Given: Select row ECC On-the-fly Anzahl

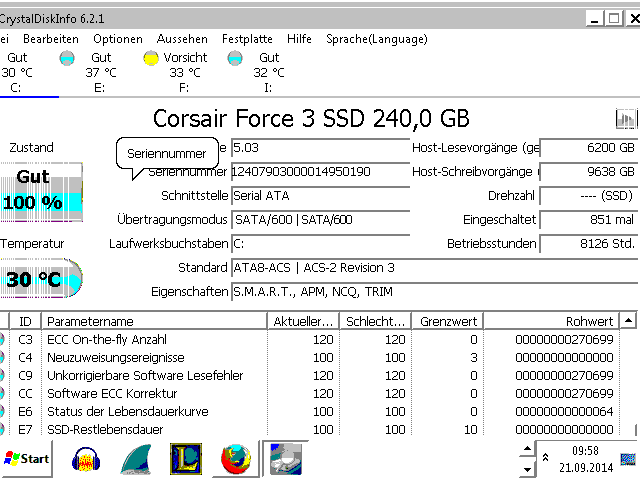Looking at the screenshot, I should tap(309, 340).
